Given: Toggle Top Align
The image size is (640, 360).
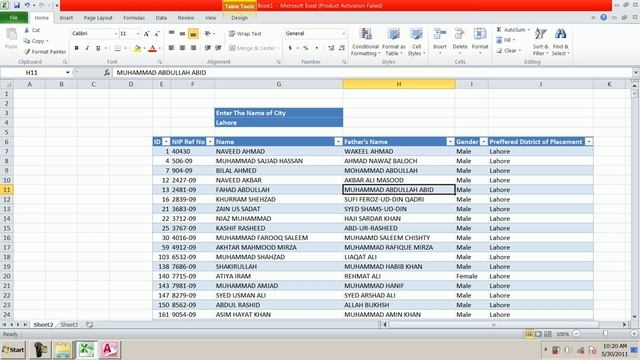Looking at the screenshot, I should coord(171,33).
